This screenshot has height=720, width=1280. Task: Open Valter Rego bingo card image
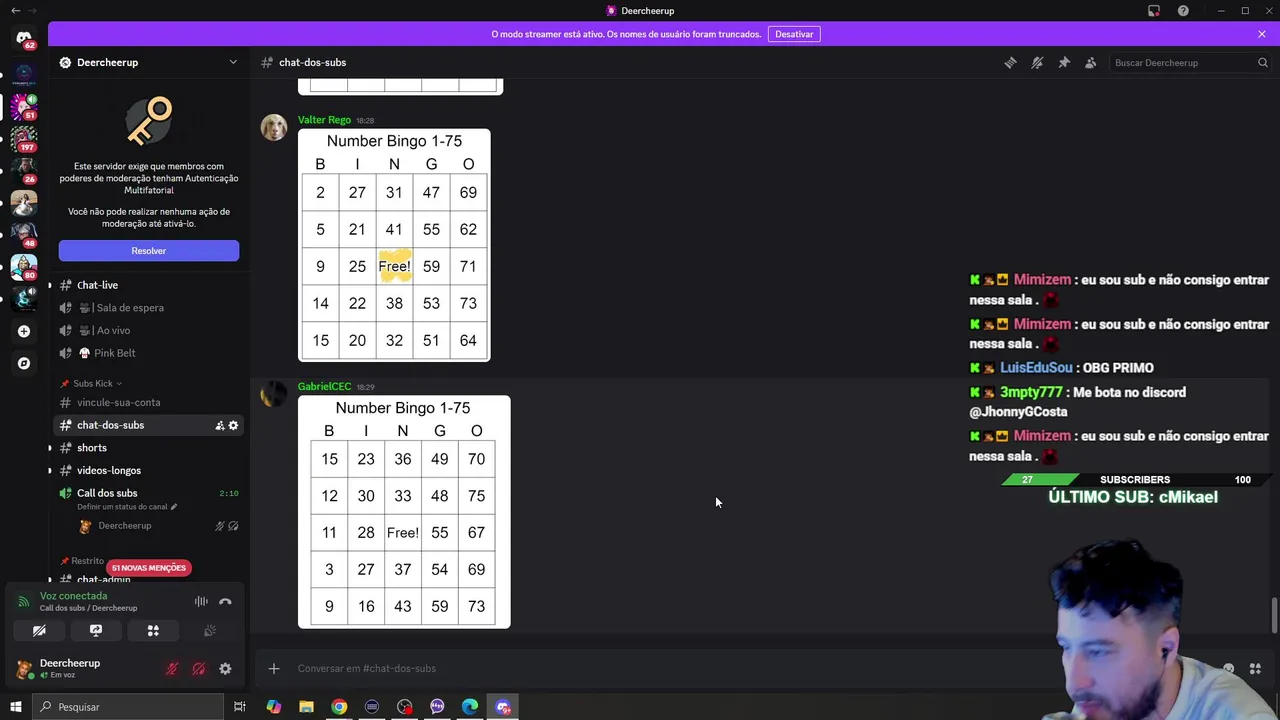394,245
